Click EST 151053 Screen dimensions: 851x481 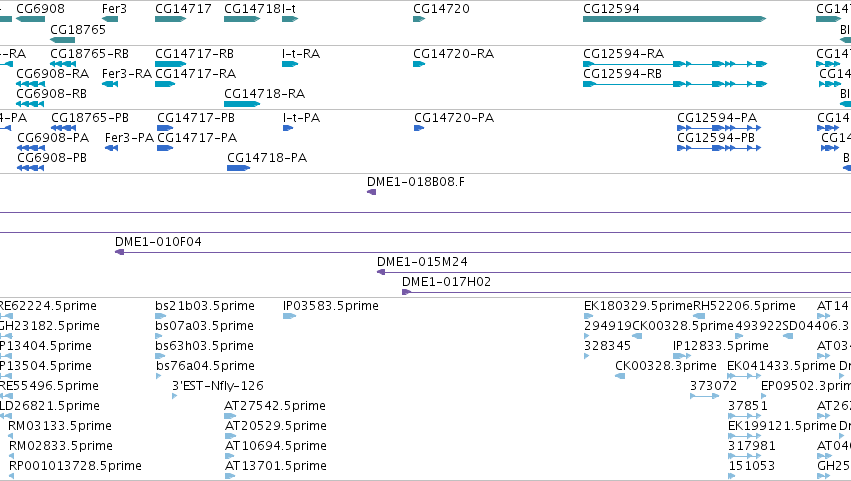tap(751, 466)
